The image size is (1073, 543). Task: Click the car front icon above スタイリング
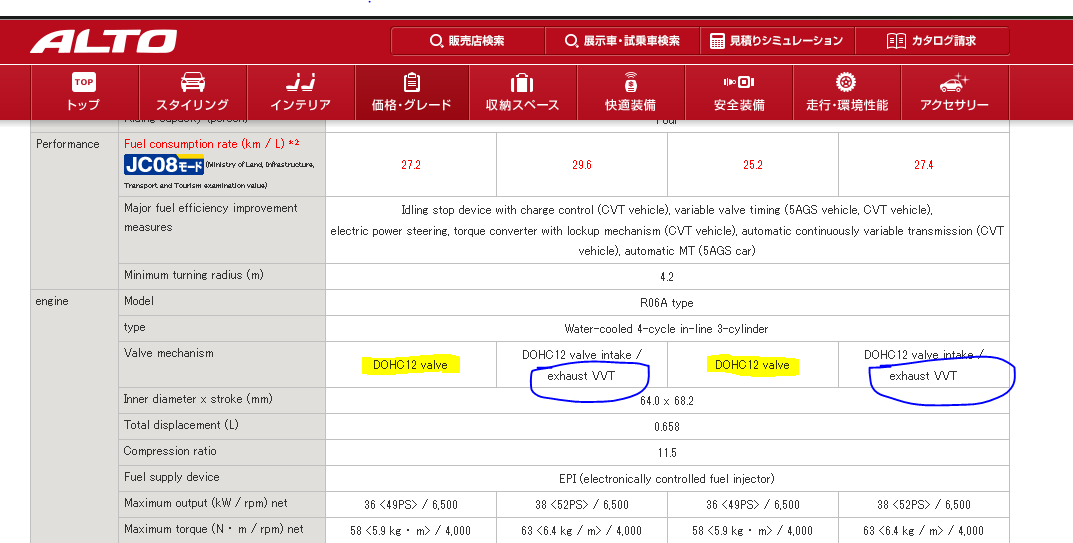pyautogui.click(x=193, y=82)
